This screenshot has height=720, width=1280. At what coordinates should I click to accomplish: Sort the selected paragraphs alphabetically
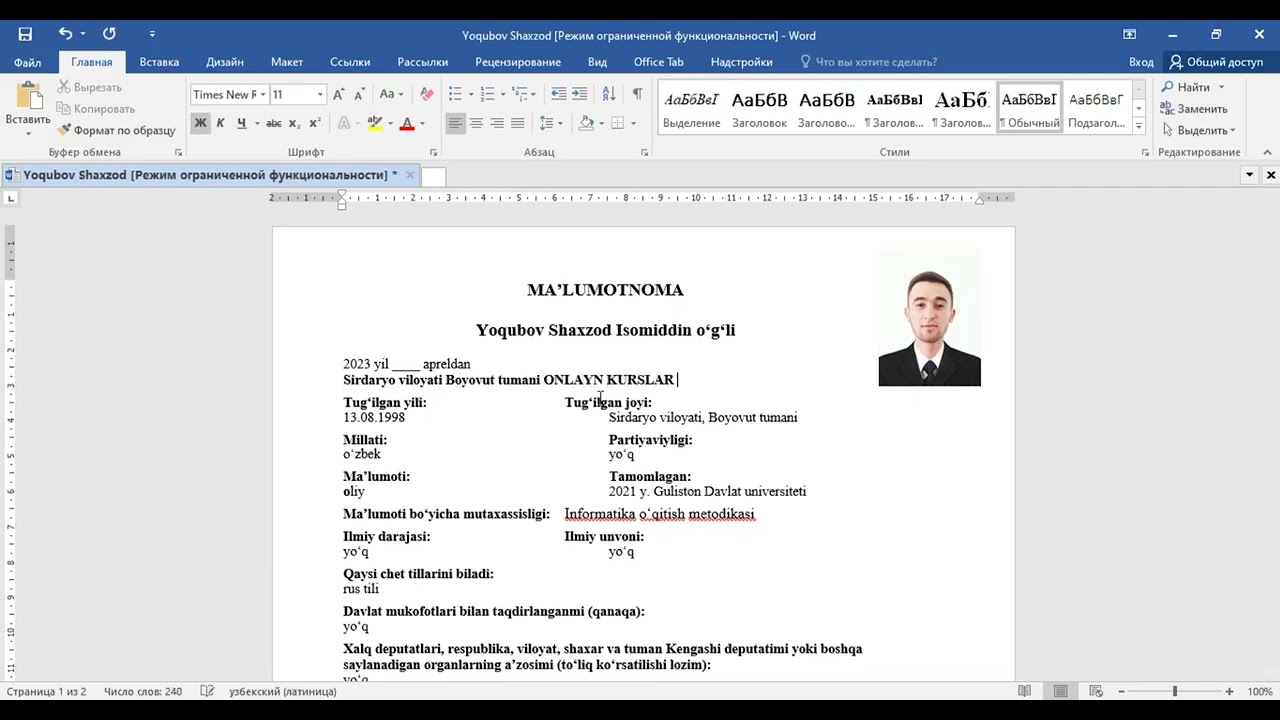[x=610, y=94]
